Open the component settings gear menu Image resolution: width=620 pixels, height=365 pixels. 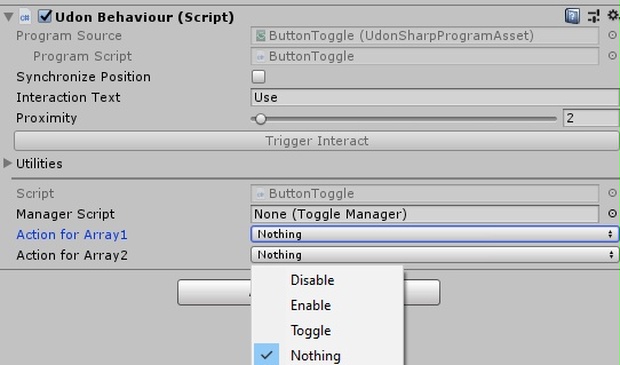click(x=613, y=16)
